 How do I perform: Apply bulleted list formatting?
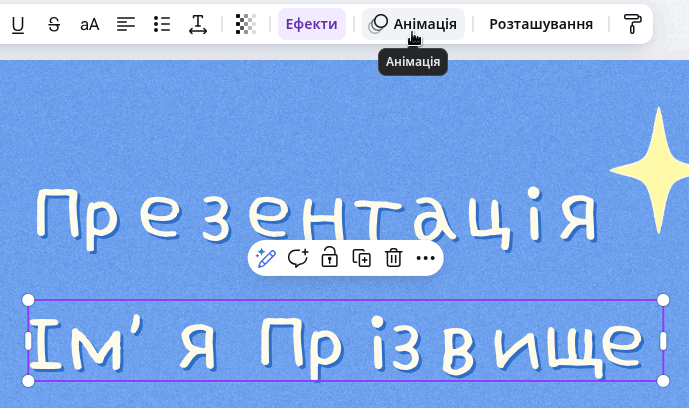point(162,24)
